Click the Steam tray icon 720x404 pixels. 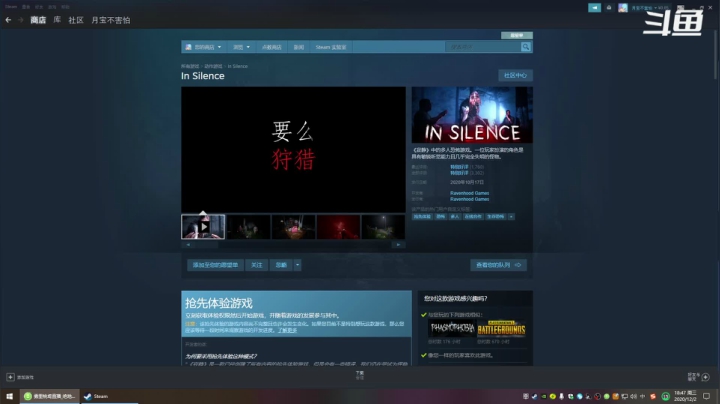(x=534, y=396)
